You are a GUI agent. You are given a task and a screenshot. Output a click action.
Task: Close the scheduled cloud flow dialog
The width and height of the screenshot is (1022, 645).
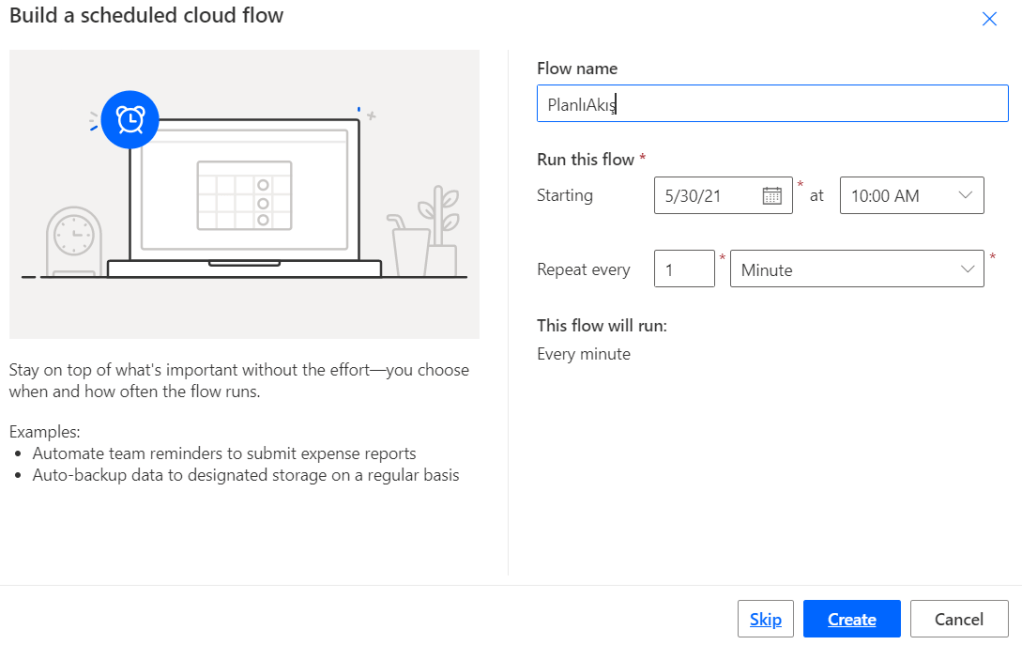(x=989, y=19)
